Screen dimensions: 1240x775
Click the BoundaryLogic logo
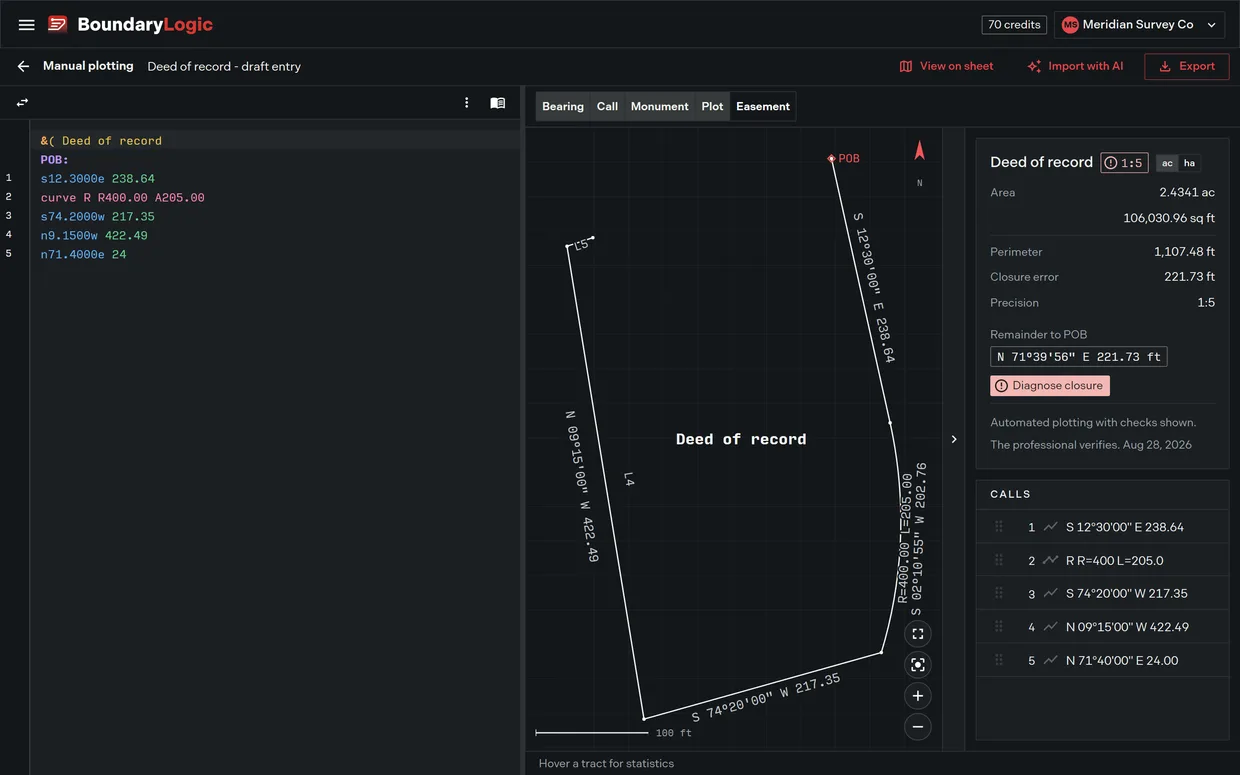(x=131, y=25)
